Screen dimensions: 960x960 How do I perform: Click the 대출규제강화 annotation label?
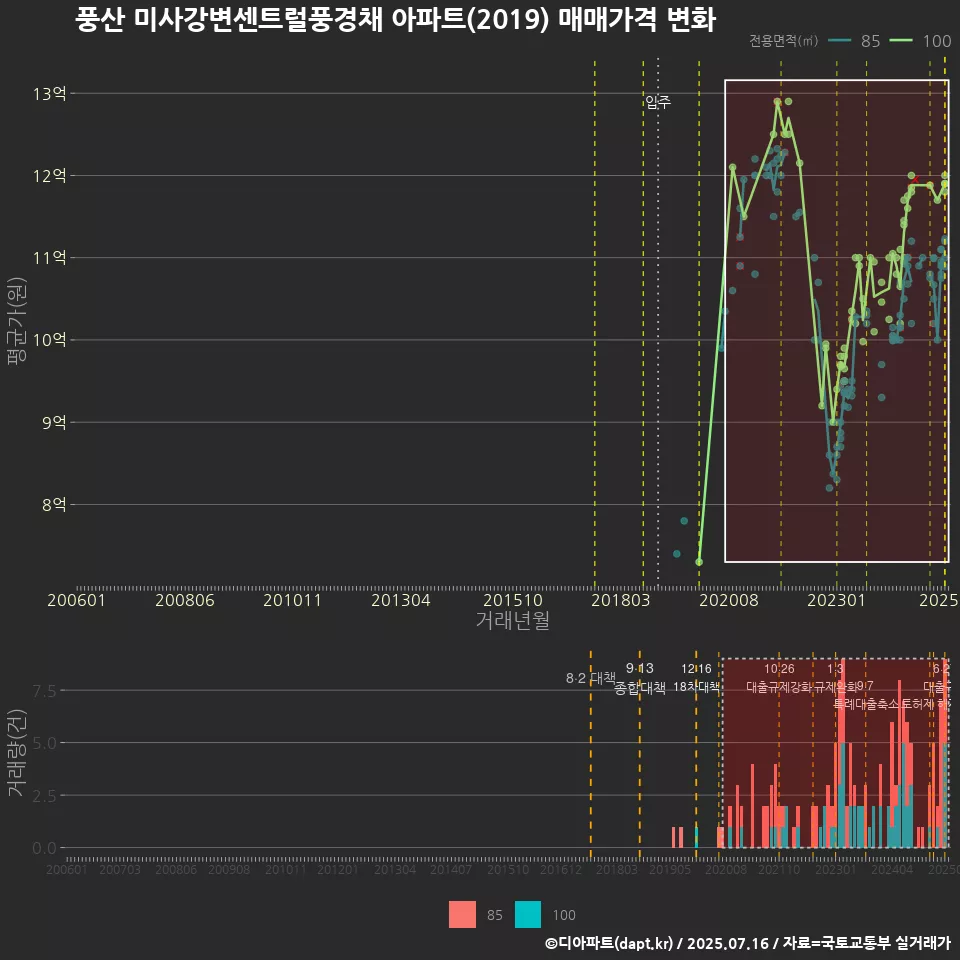tap(779, 687)
